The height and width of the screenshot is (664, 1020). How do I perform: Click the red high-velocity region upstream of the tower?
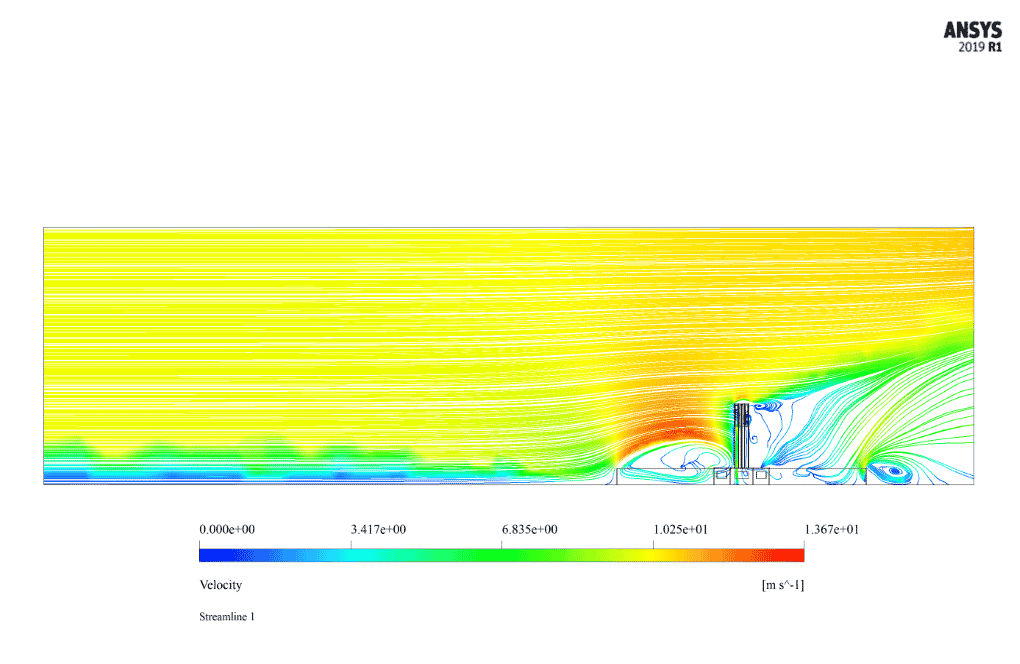coord(660,430)
